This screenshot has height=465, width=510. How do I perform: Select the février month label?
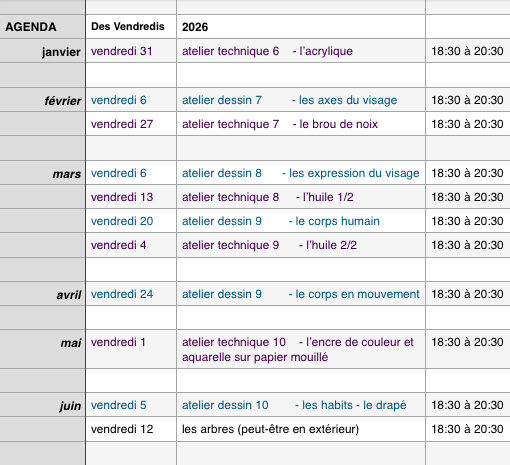tap(42, 100)
